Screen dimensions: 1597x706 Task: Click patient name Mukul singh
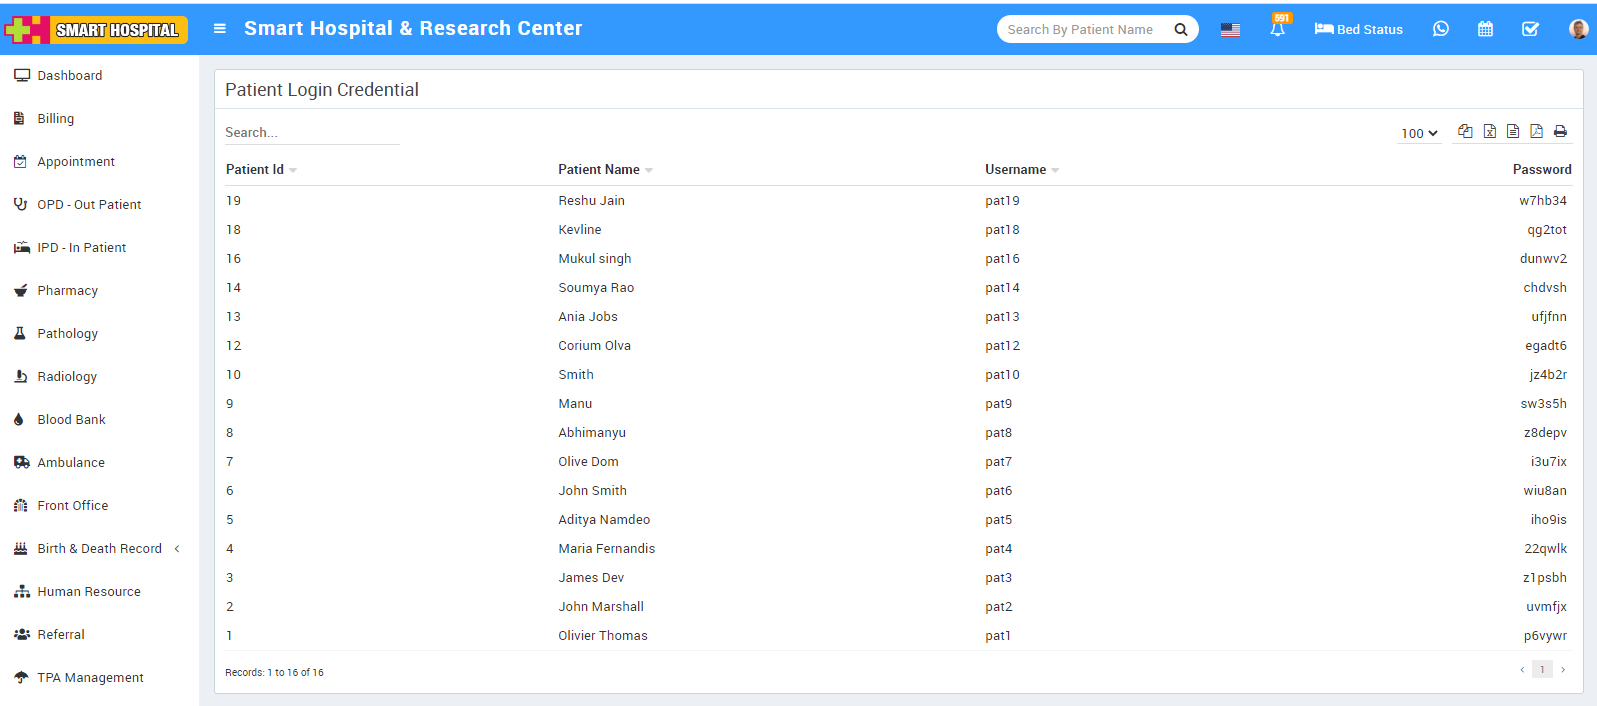(595, 259)
